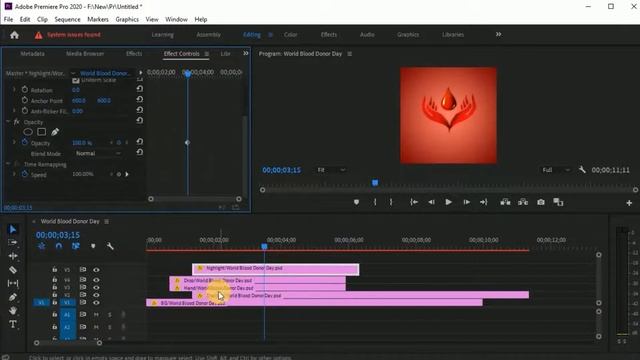The height and width of the screenshot is (360, 640).
Task: Toggle V5 track output eye
Action: tap(96, 270)
